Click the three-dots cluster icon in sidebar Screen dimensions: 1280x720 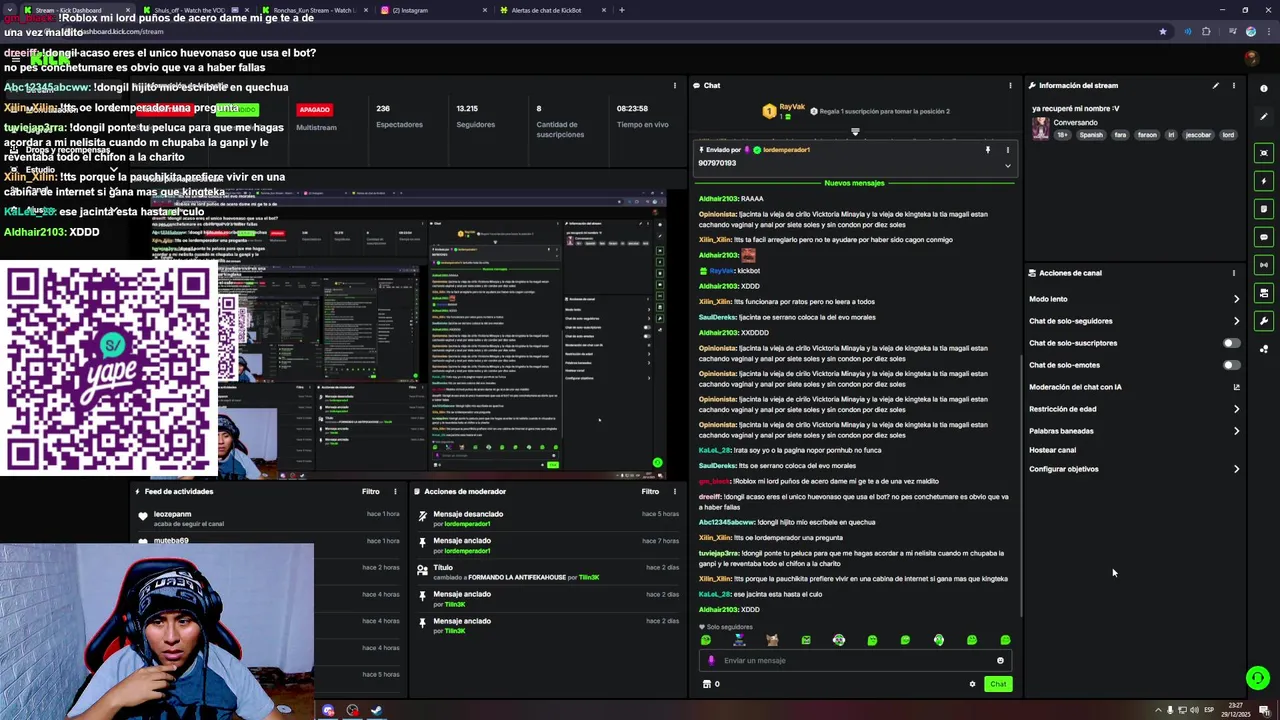click(1264, 349)
